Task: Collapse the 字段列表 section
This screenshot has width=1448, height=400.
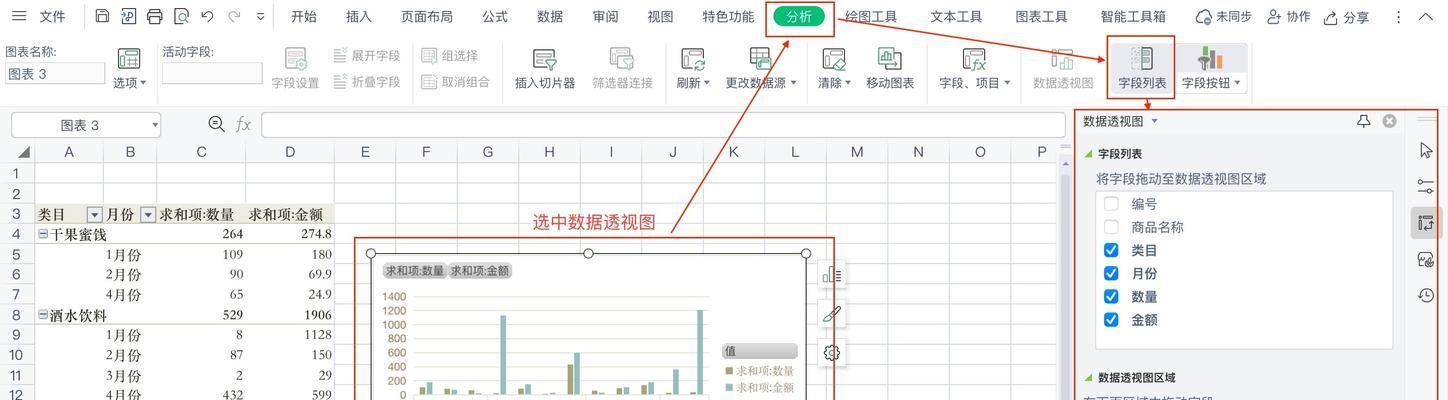Action: (x=1089, y=154)
